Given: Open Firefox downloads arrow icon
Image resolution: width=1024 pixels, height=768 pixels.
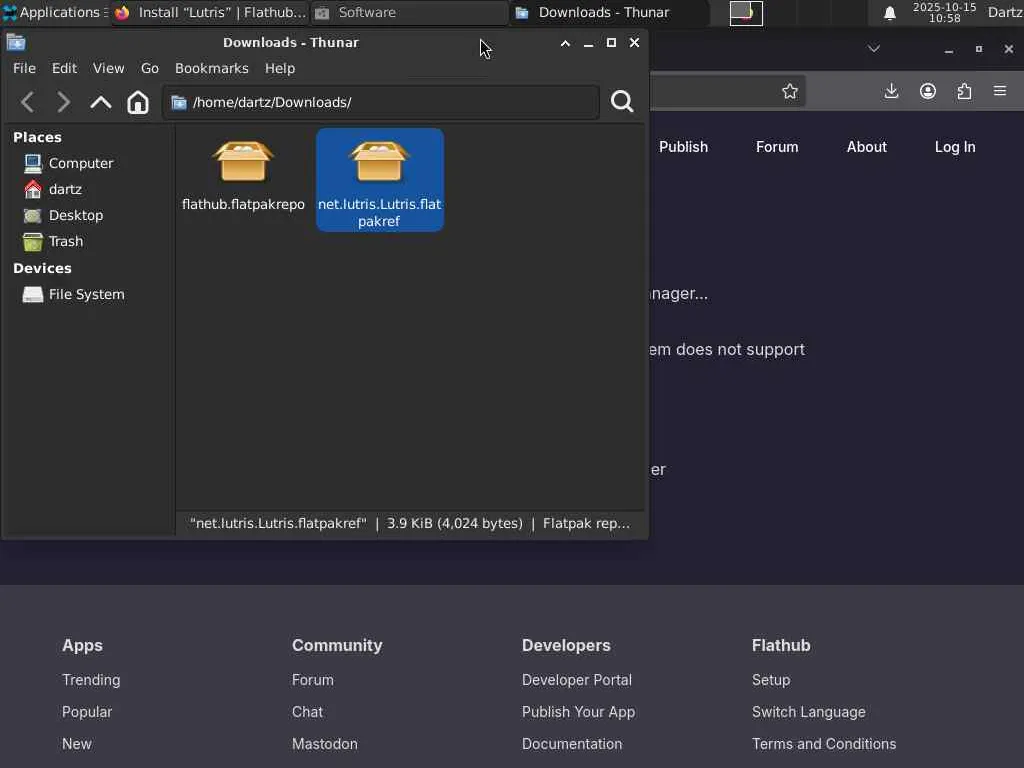Looking at the screenshot, I should [891, 91].
